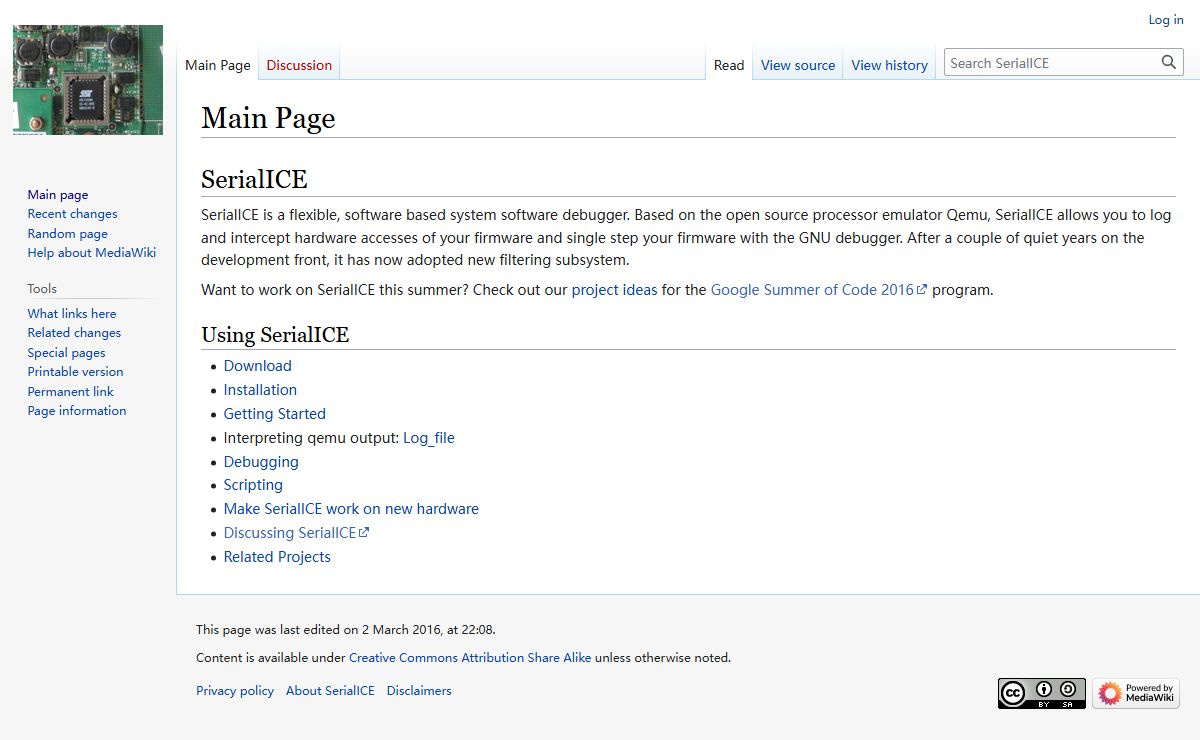Open the Debugging link
Image resolution: width=1200 pixels, height=740 pixels.
click(261, 462)
